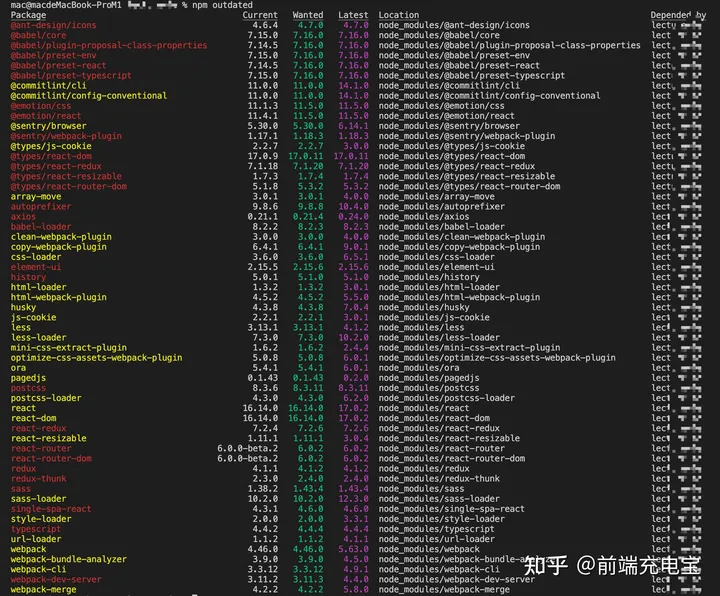Click Current version 1.38.2 of sass

pyautogui.click(x=263, y=490)
